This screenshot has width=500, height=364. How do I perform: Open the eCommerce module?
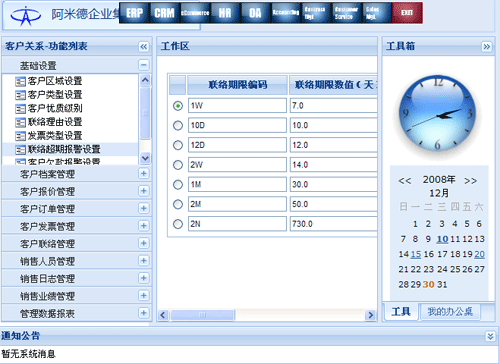click(x=195, y=13)
